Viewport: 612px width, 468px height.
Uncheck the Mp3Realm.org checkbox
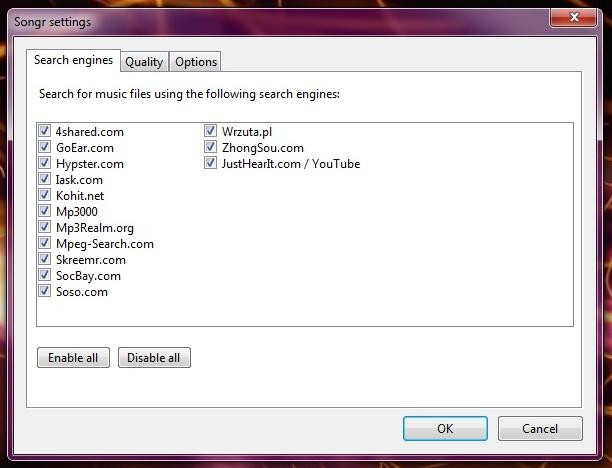tap(44, 227)
